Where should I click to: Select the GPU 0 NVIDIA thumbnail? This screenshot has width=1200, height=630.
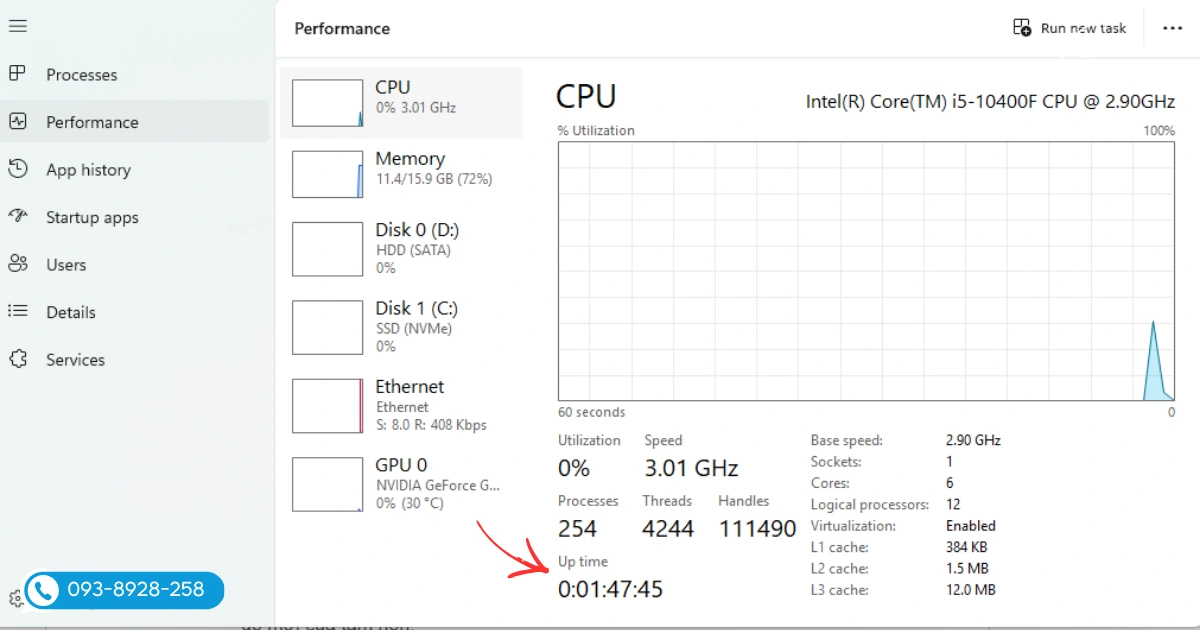(327, 484)
